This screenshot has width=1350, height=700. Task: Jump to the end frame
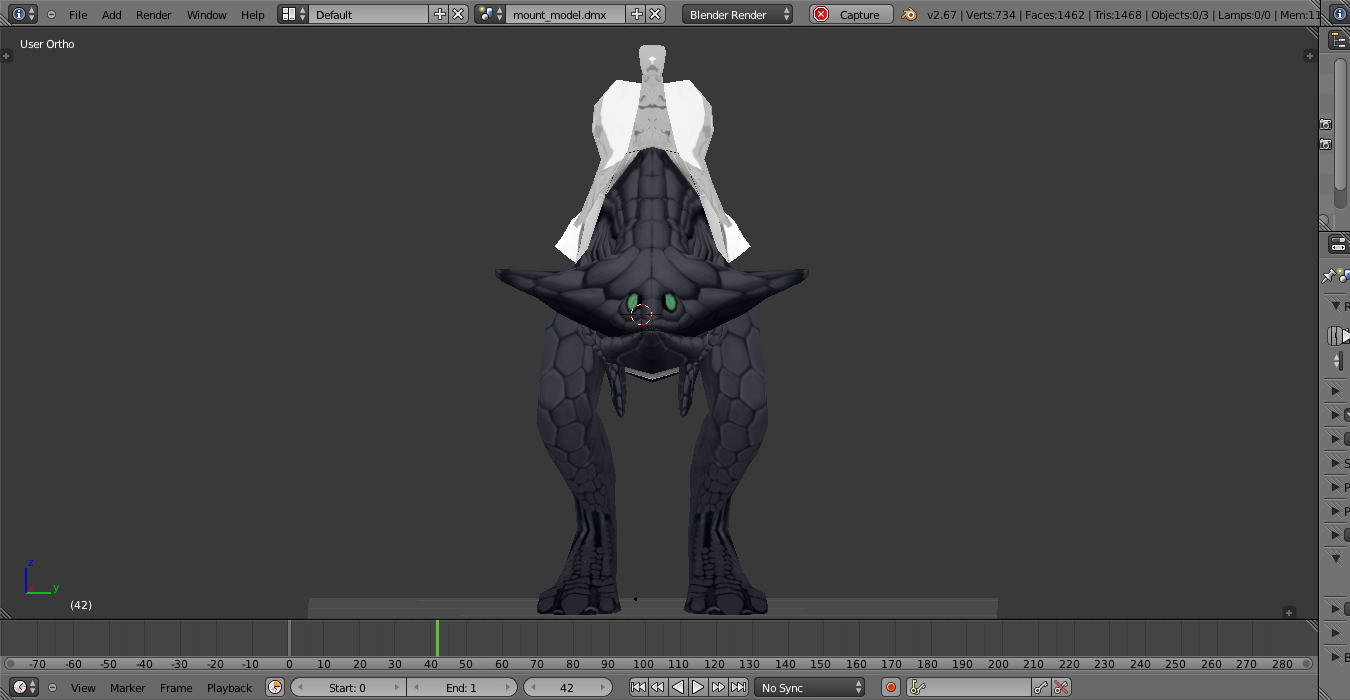coord(738,687)
